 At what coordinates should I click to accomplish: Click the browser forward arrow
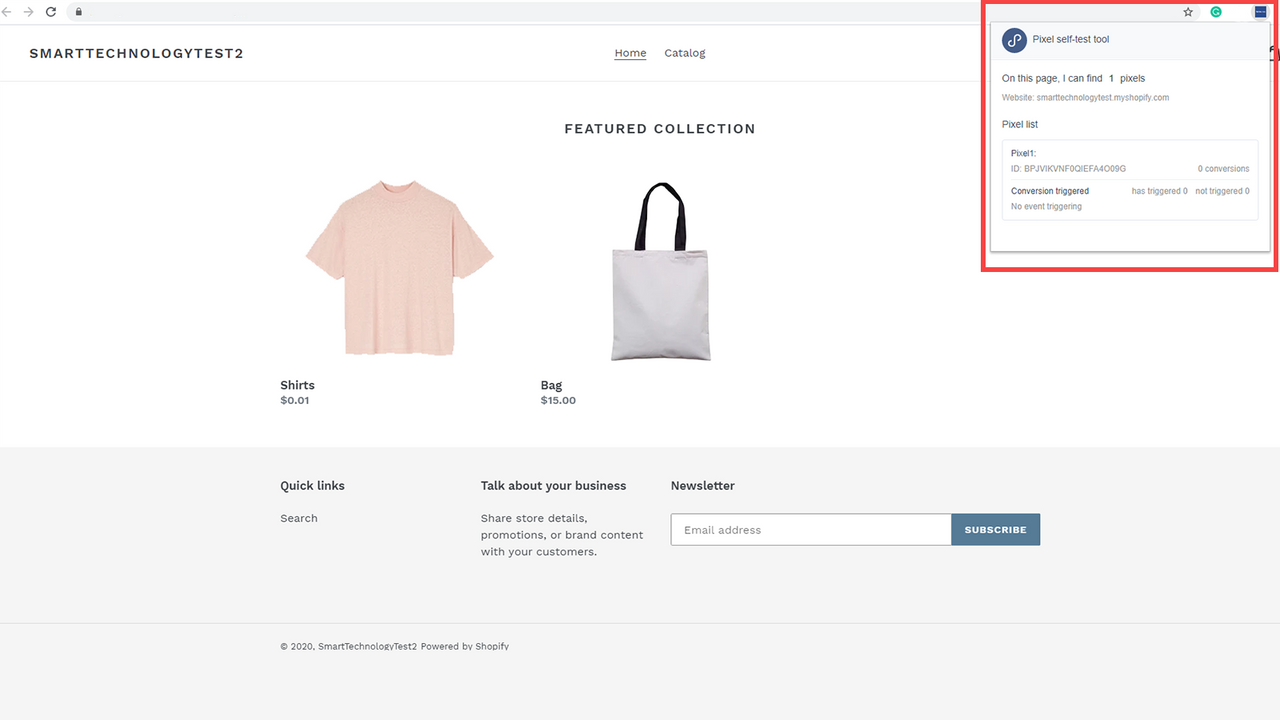pos(28,12)
